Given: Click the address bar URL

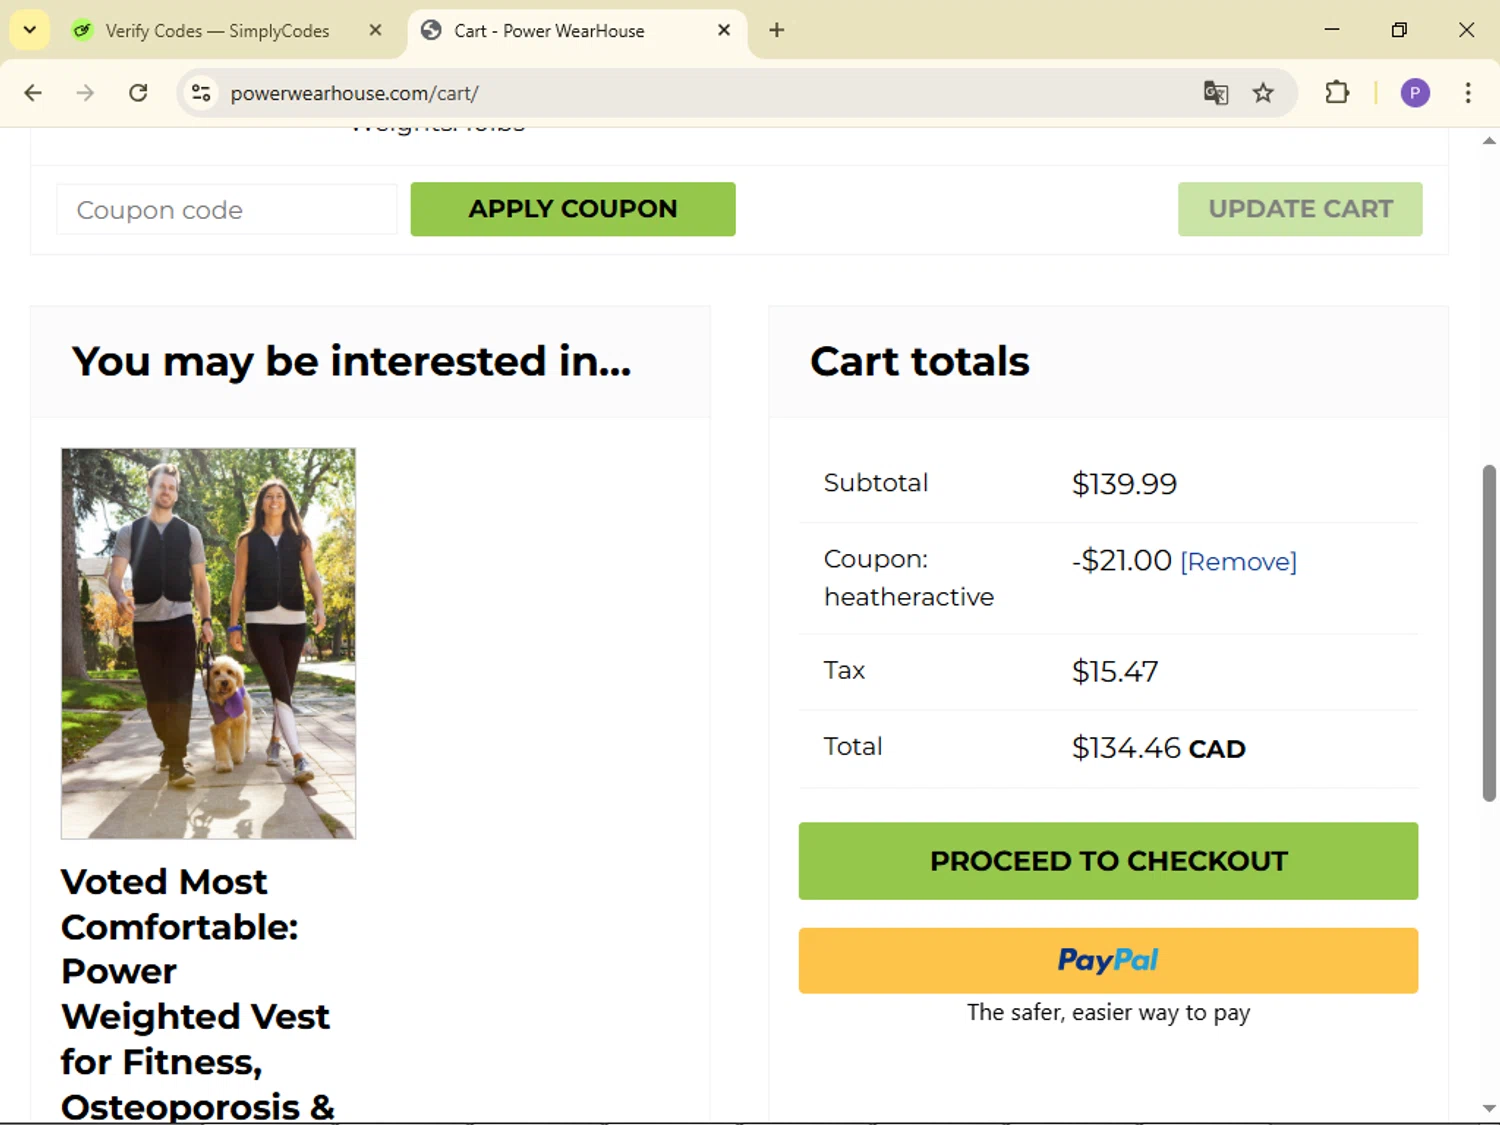Looking at the screenshot, I should click(355, 93).
